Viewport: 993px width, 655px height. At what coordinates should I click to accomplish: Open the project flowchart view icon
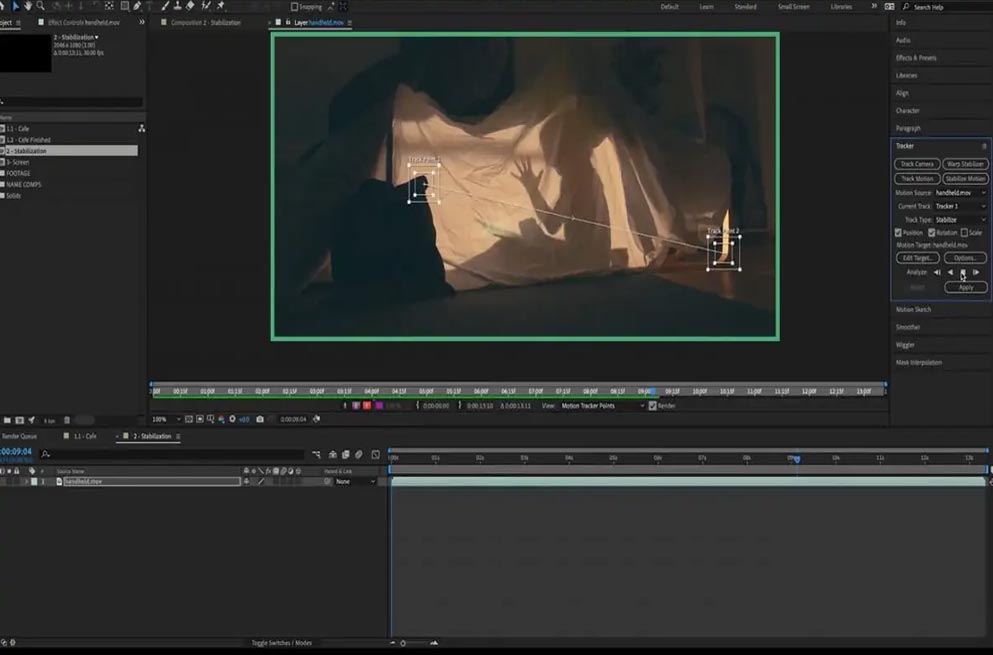pos(141,129)
